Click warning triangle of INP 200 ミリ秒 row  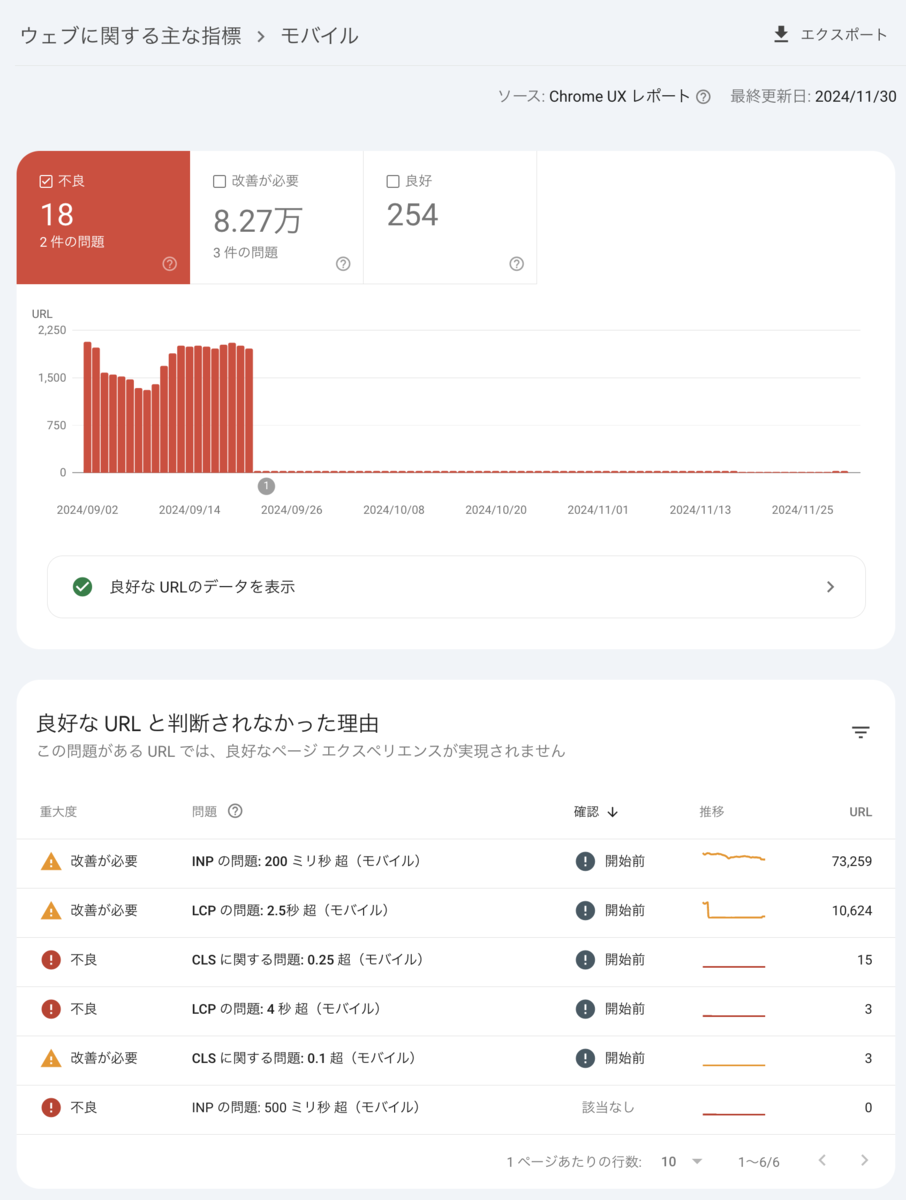[51, 861]
